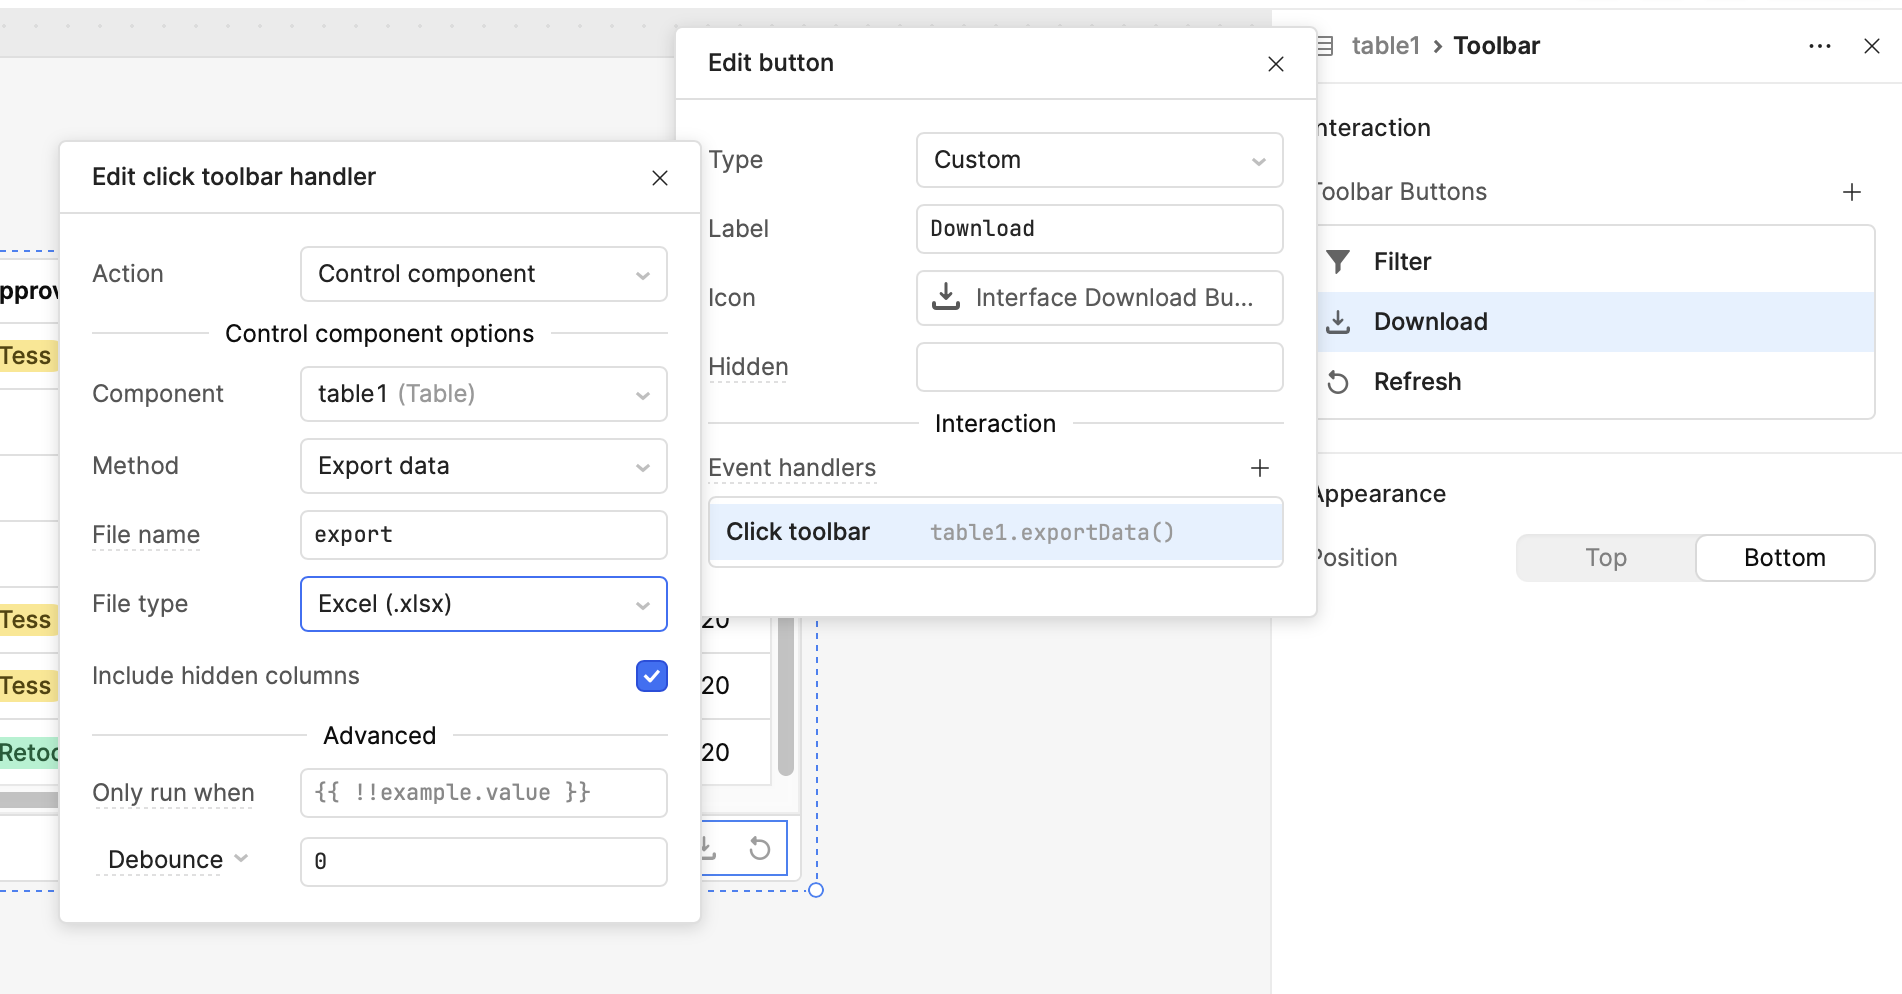Click the Toolbar breadcrumb label
1902x994 pixels.
pos(1497,46)
